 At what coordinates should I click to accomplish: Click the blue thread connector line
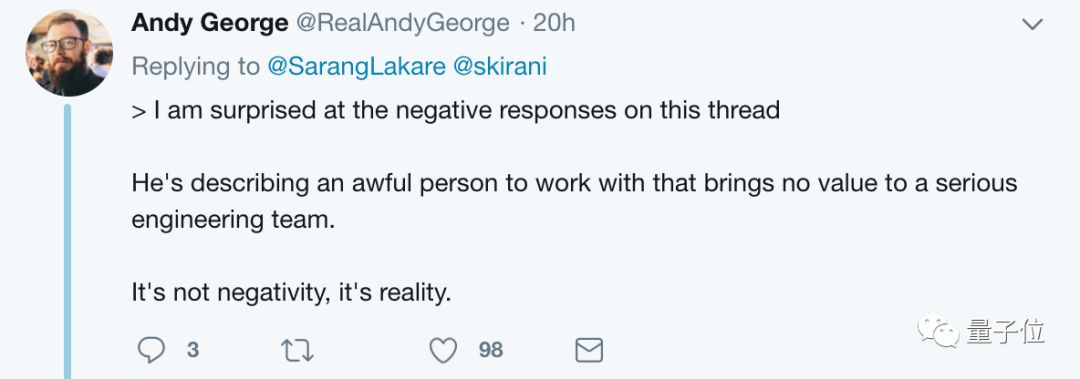[x=68, y=241]
